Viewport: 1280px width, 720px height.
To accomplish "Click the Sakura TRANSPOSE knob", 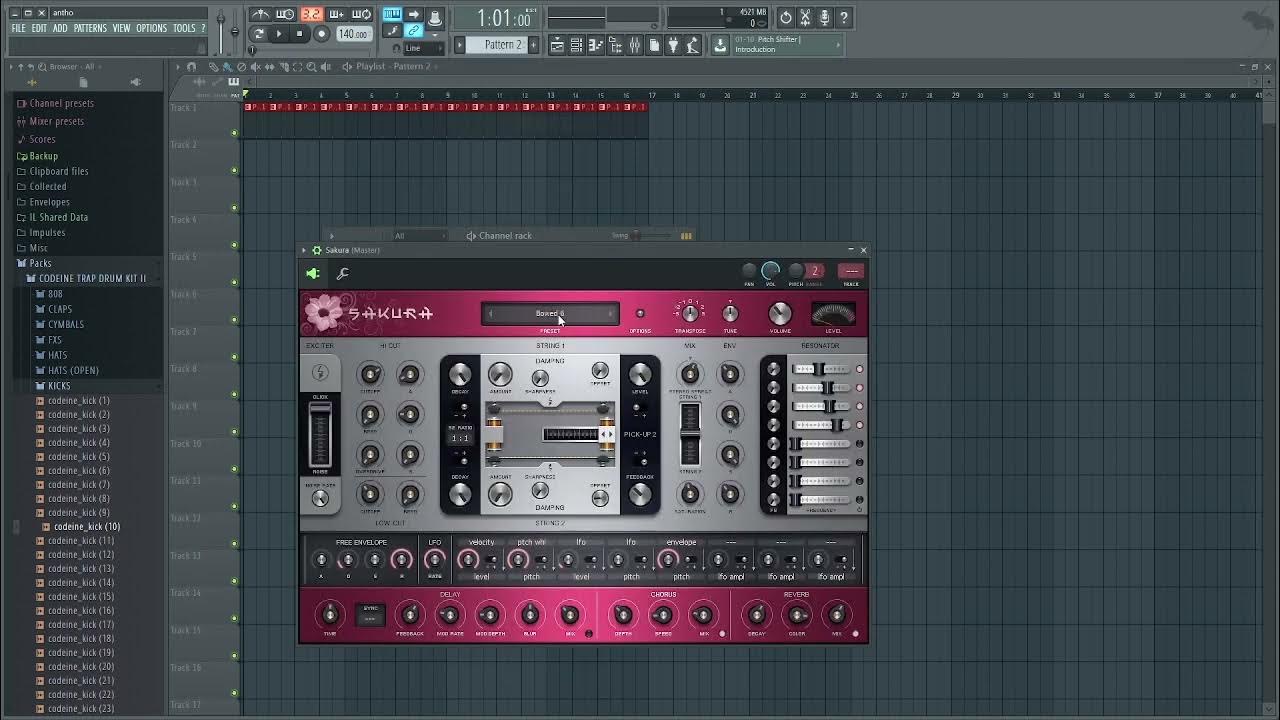I will [690, 314].
